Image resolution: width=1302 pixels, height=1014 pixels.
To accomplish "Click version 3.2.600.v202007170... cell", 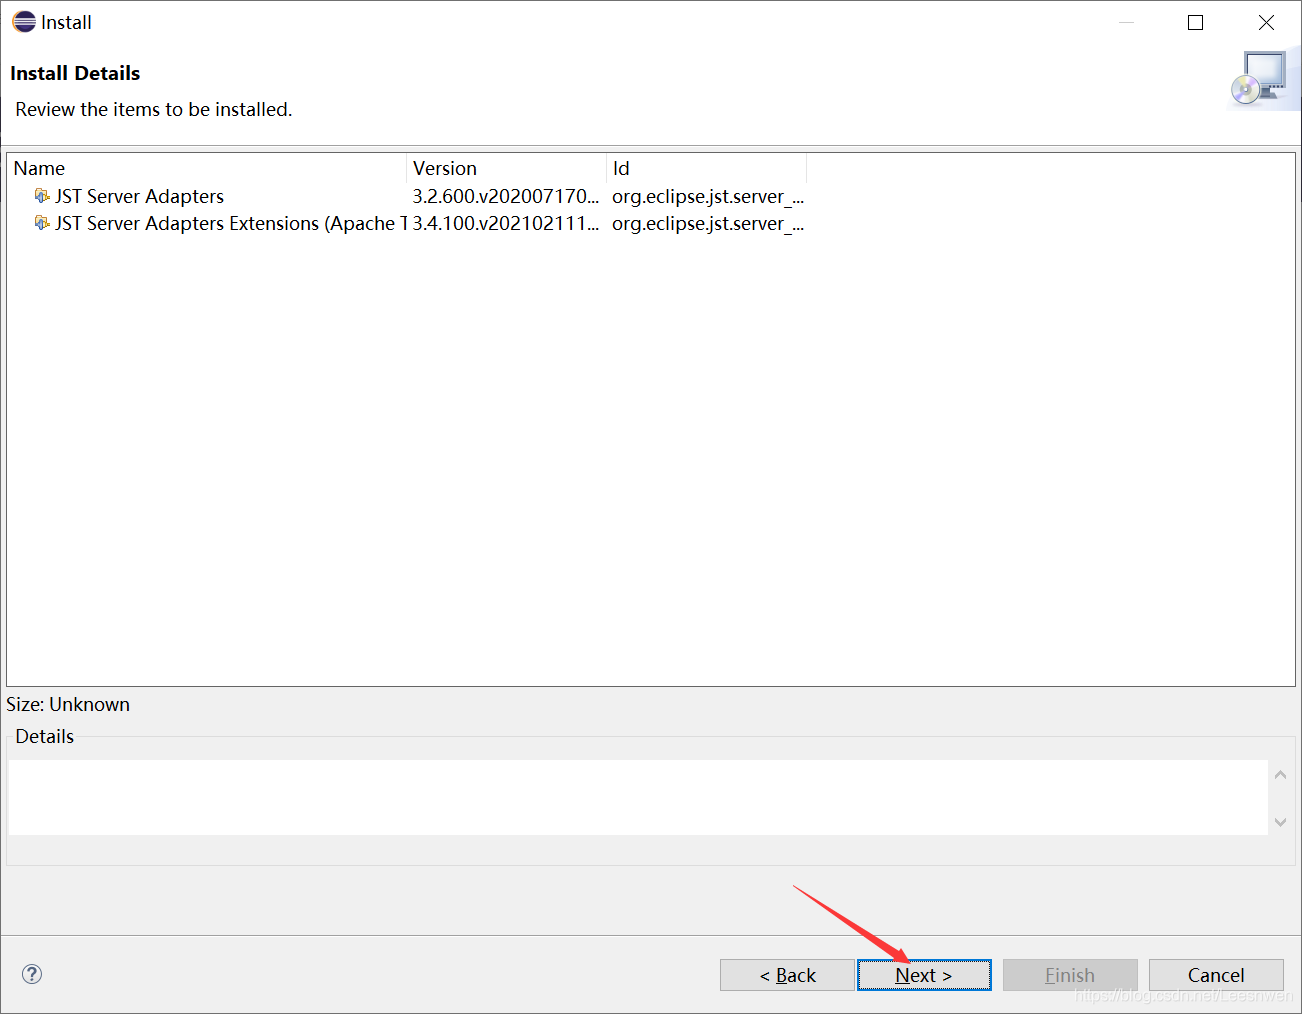I will tap(506, 196).
